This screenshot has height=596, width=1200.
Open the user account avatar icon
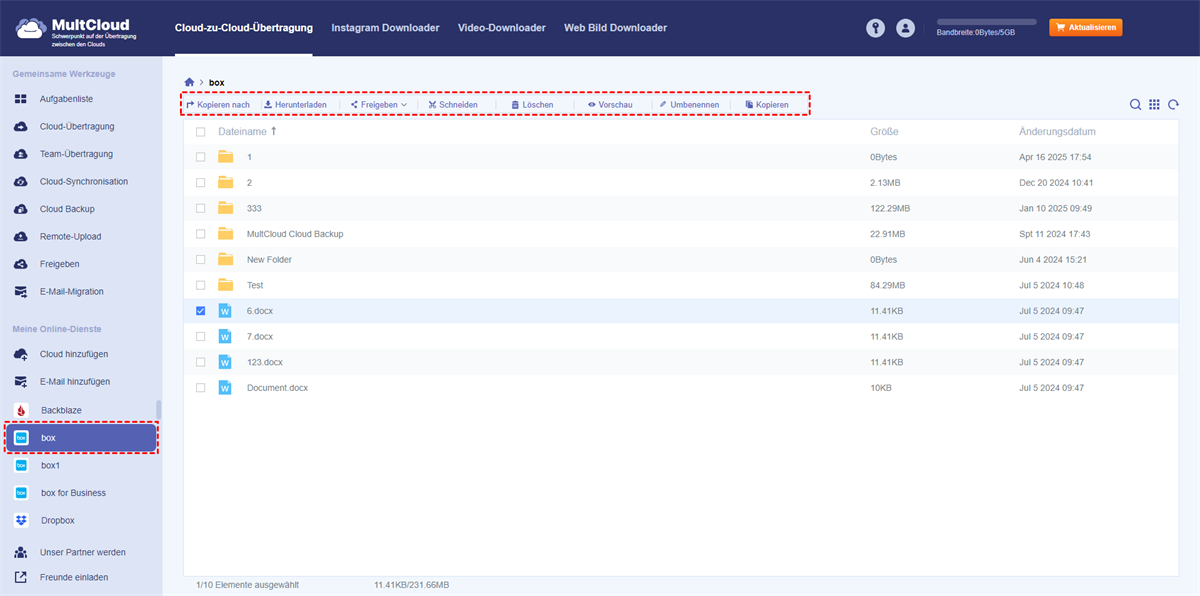906,29
